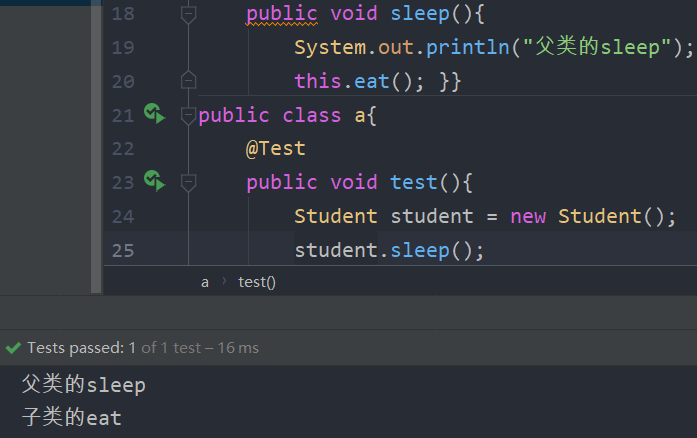The height and width of the screenshot is (438, 697).
Task: Collapse sleep() method fold marker on line 18
Action: (188, 15)
